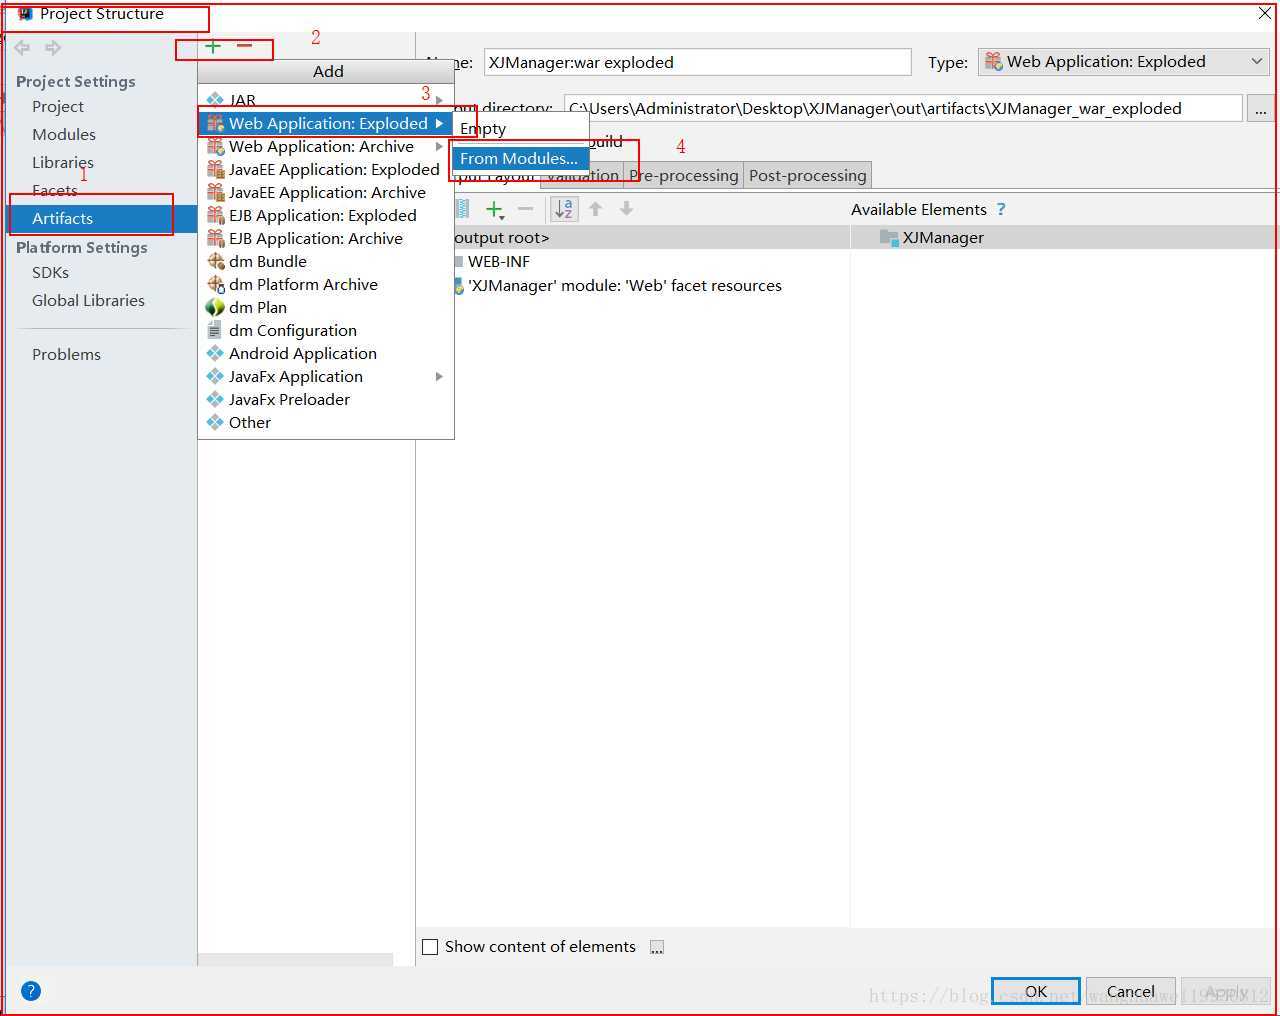The width and height of the screenshot is (1280, 1016).
Task: Click the gray minus in the layout toolbar
Action: click(526, 209)
